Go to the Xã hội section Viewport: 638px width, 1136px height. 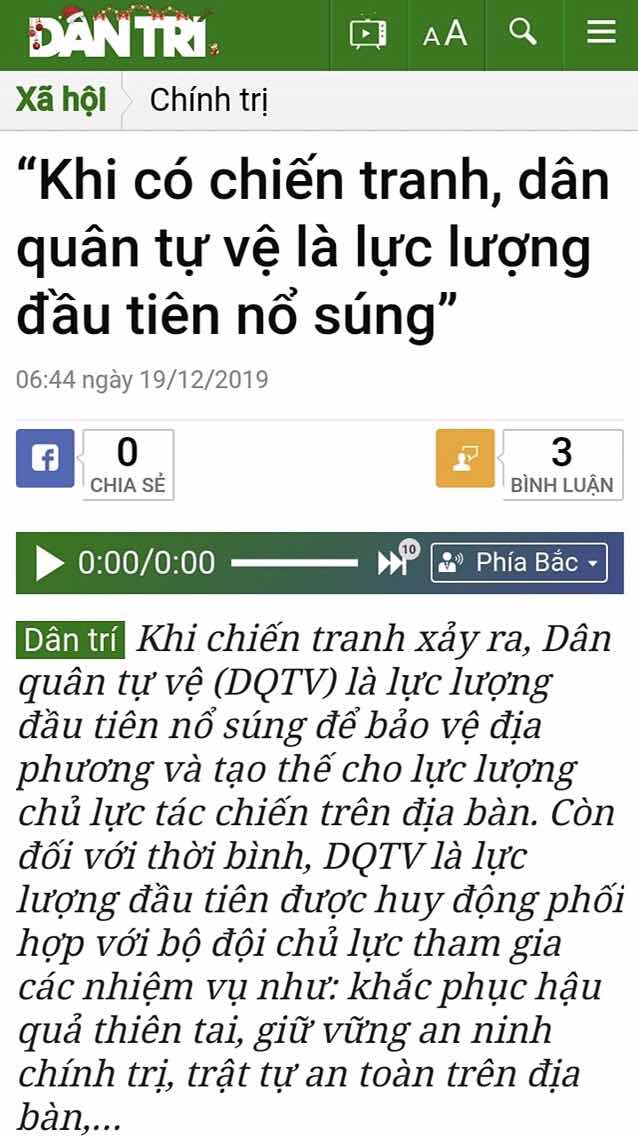(x=61, y=100)
